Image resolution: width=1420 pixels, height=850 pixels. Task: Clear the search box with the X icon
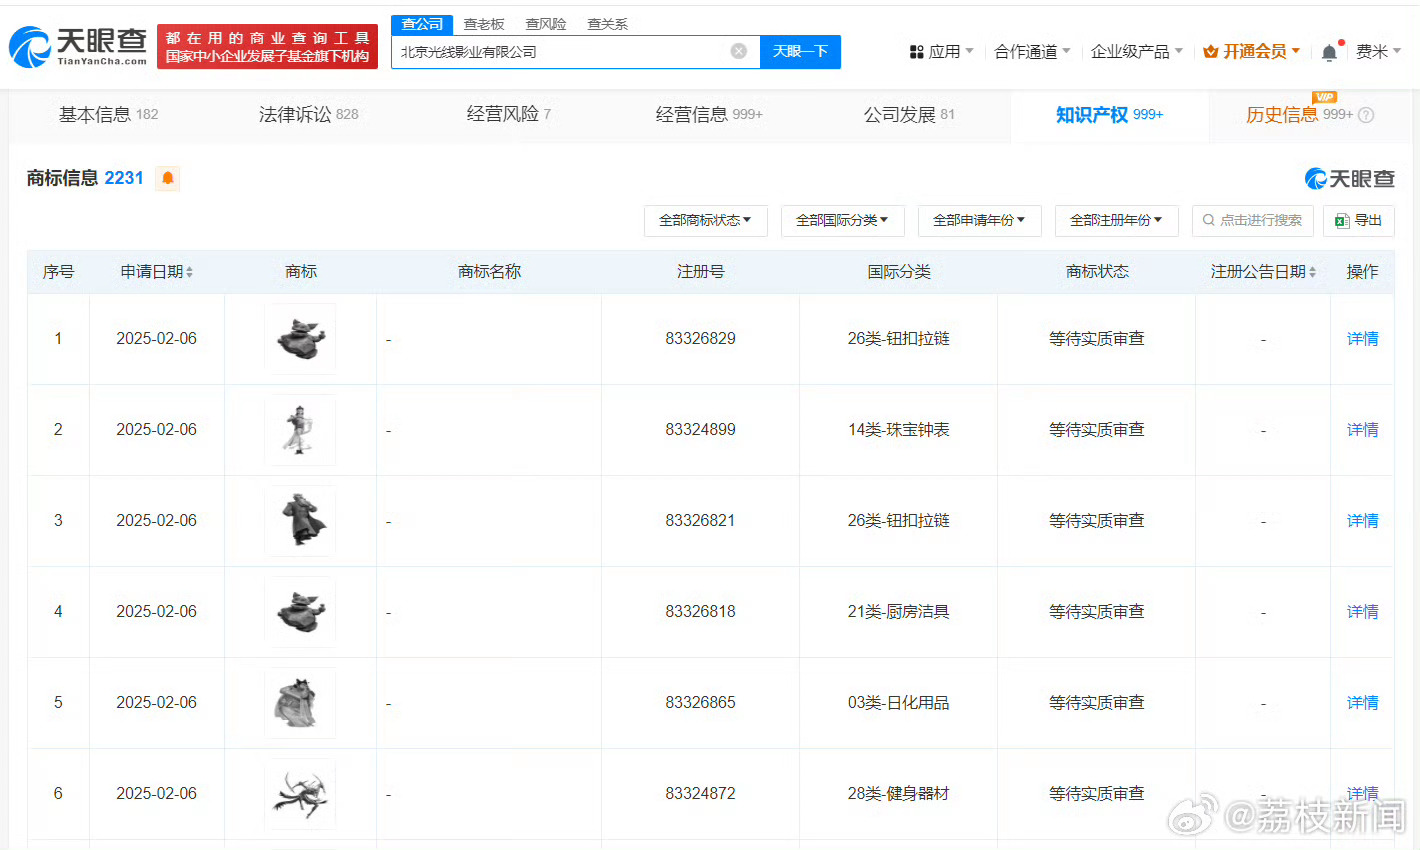pyautogui.click(x=738, y=51)
